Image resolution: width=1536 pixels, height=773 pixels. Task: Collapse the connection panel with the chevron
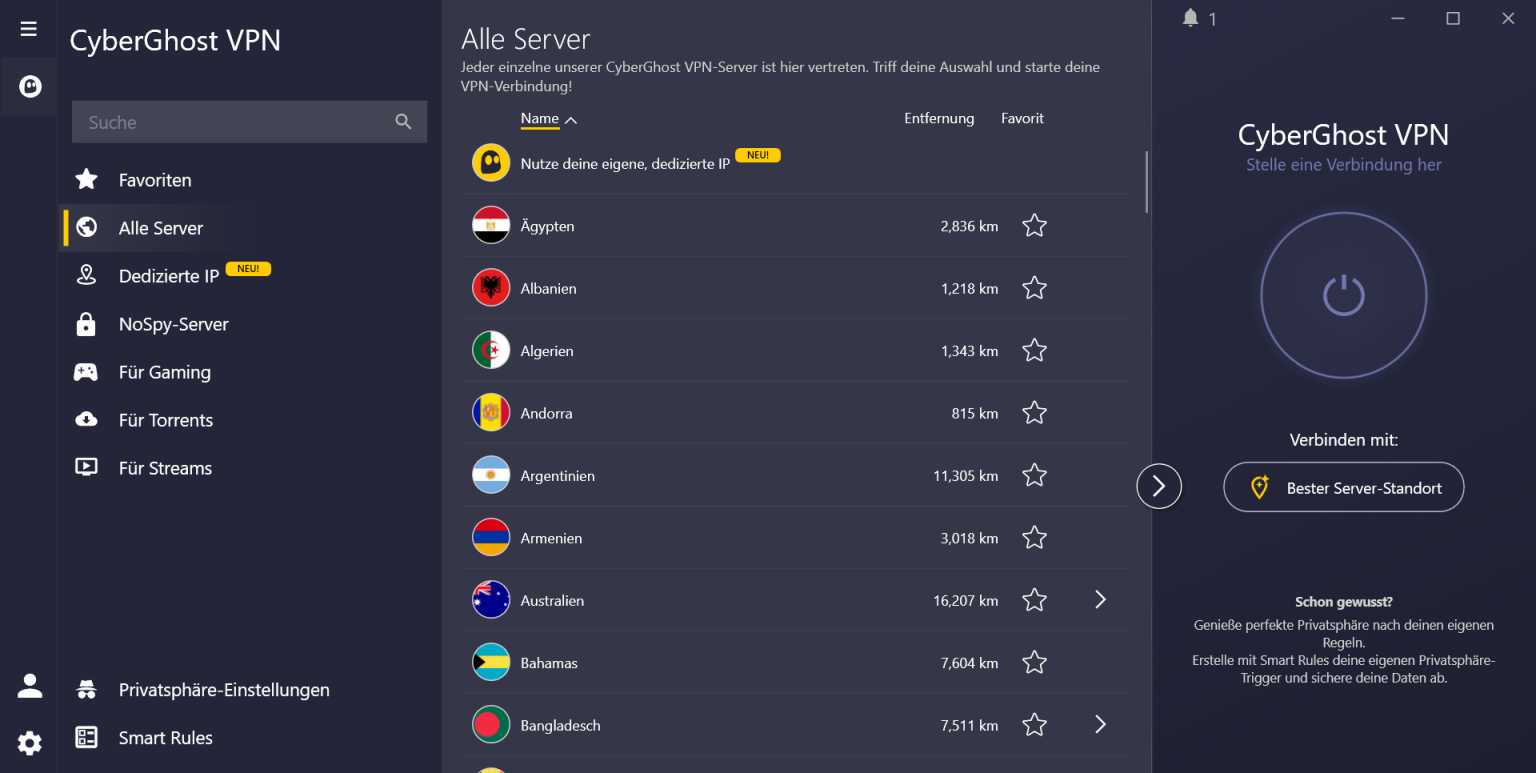pyautogui.click(x=1159, y=486)
